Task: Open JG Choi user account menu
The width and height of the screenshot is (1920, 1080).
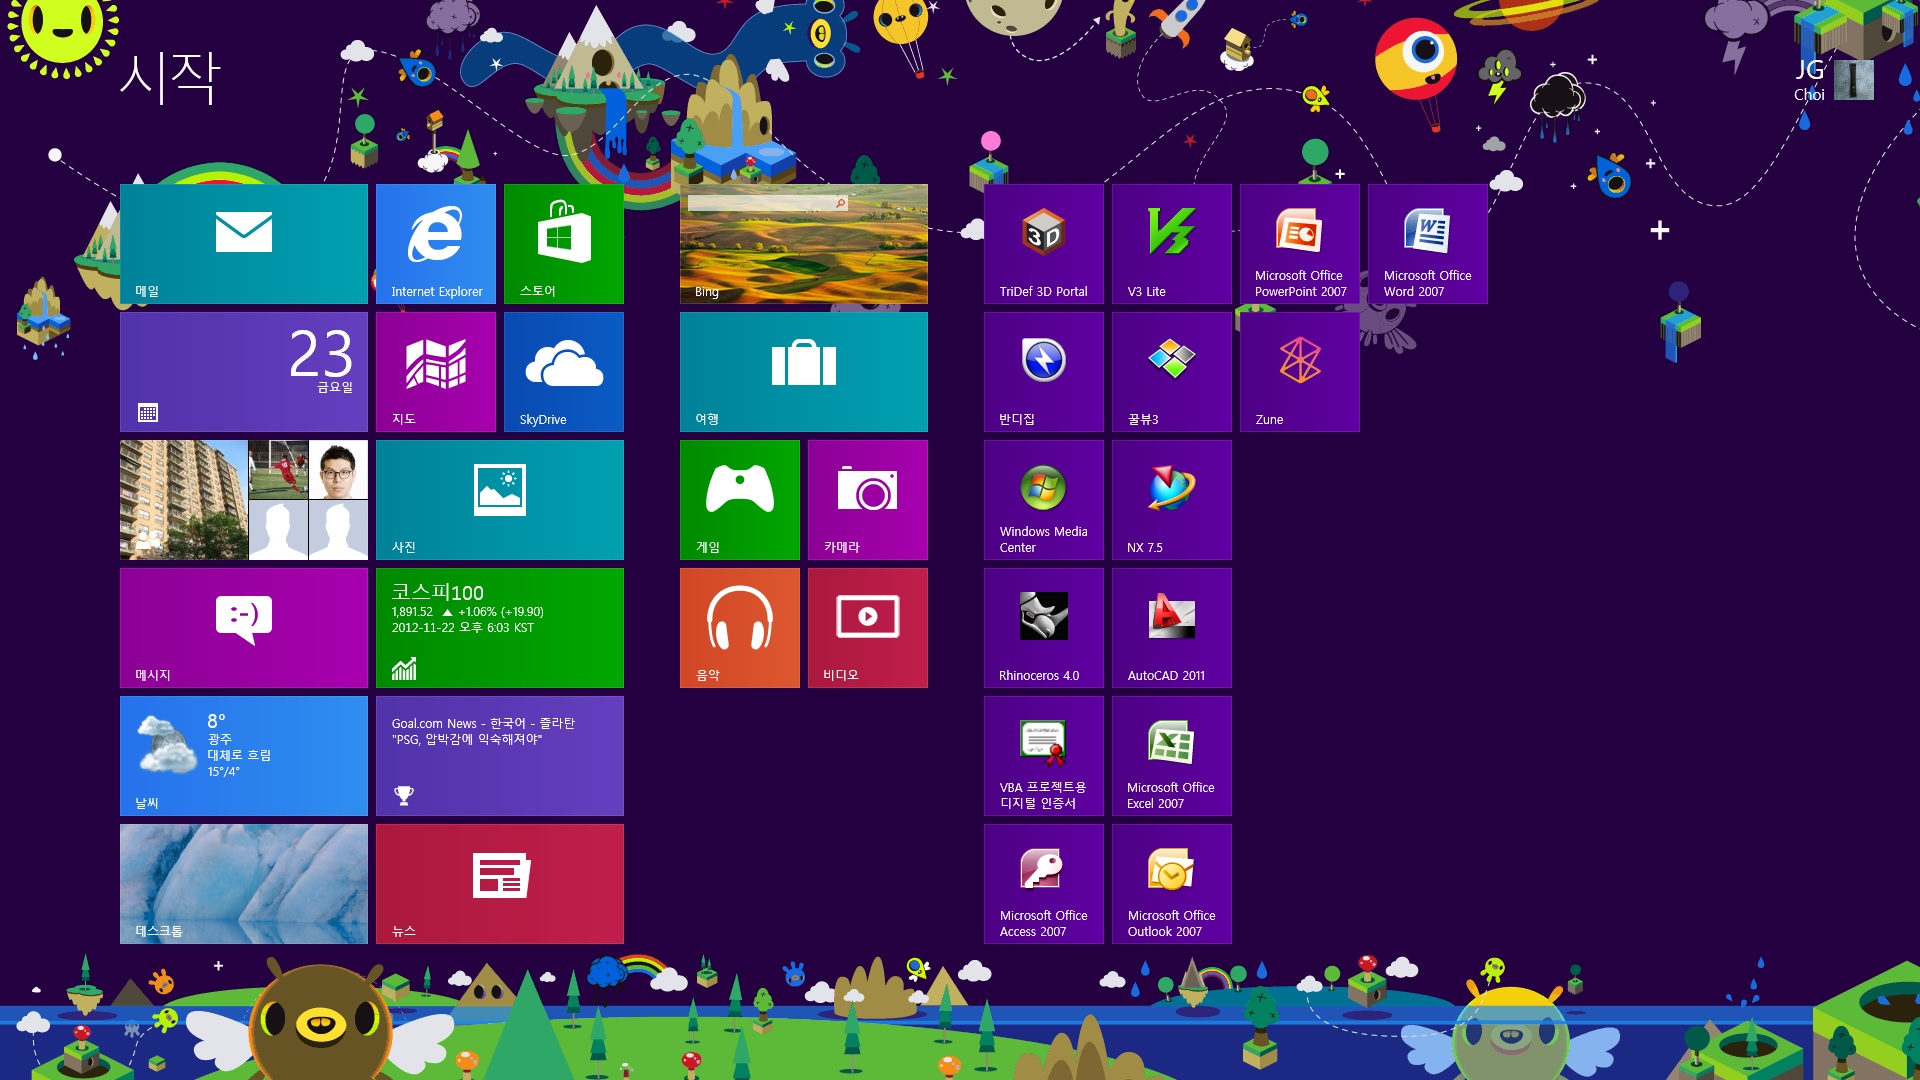Action: pos(1834,80)
